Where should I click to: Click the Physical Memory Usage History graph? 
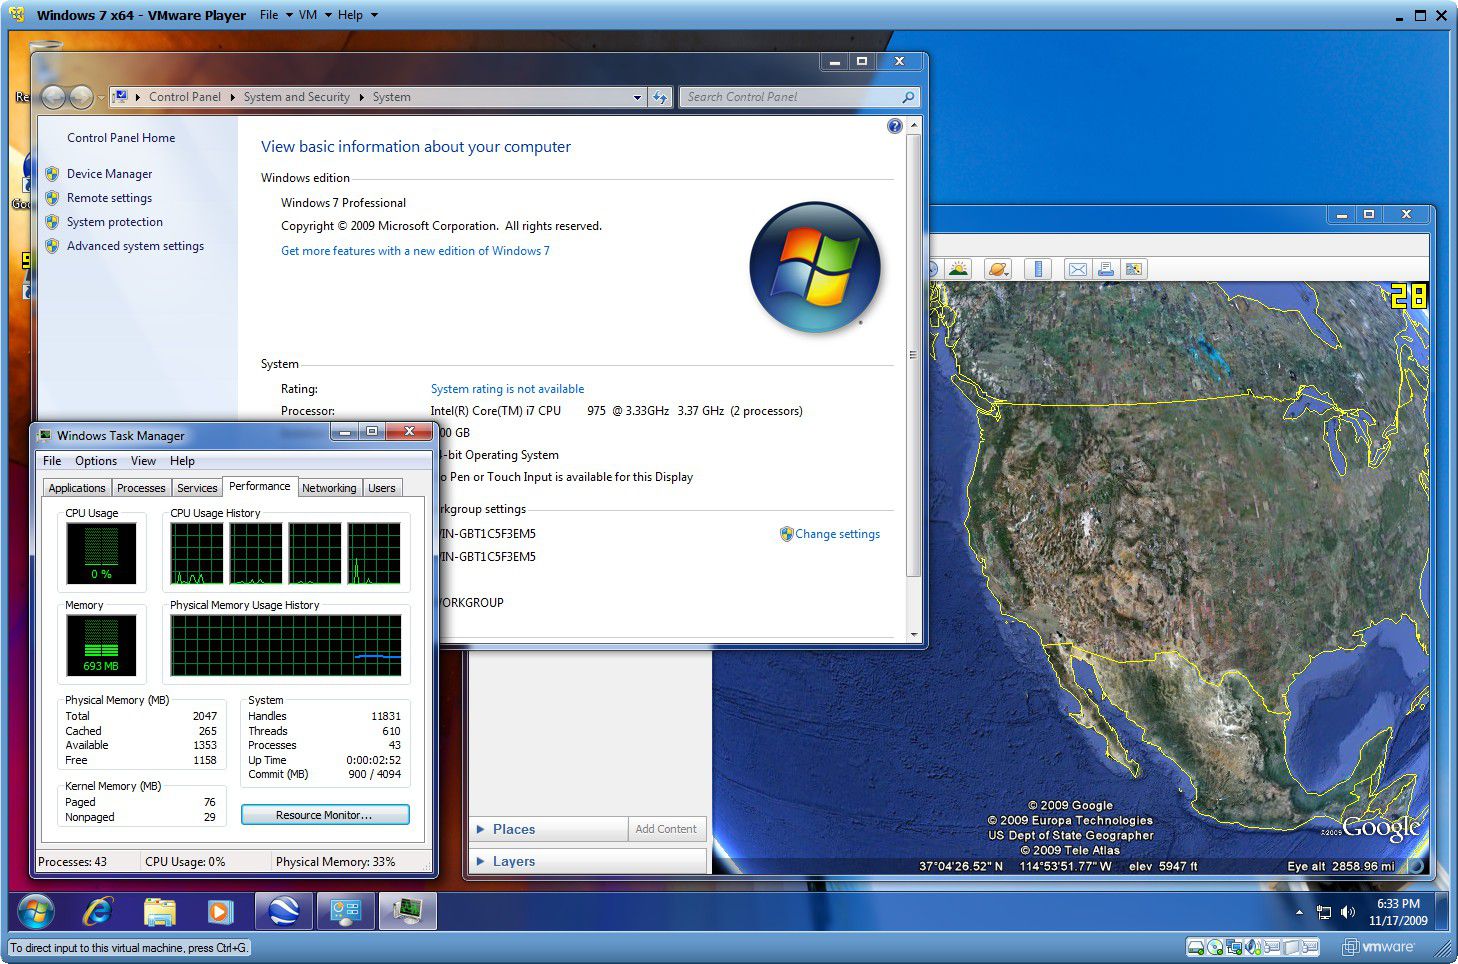(x=285, y=645)
